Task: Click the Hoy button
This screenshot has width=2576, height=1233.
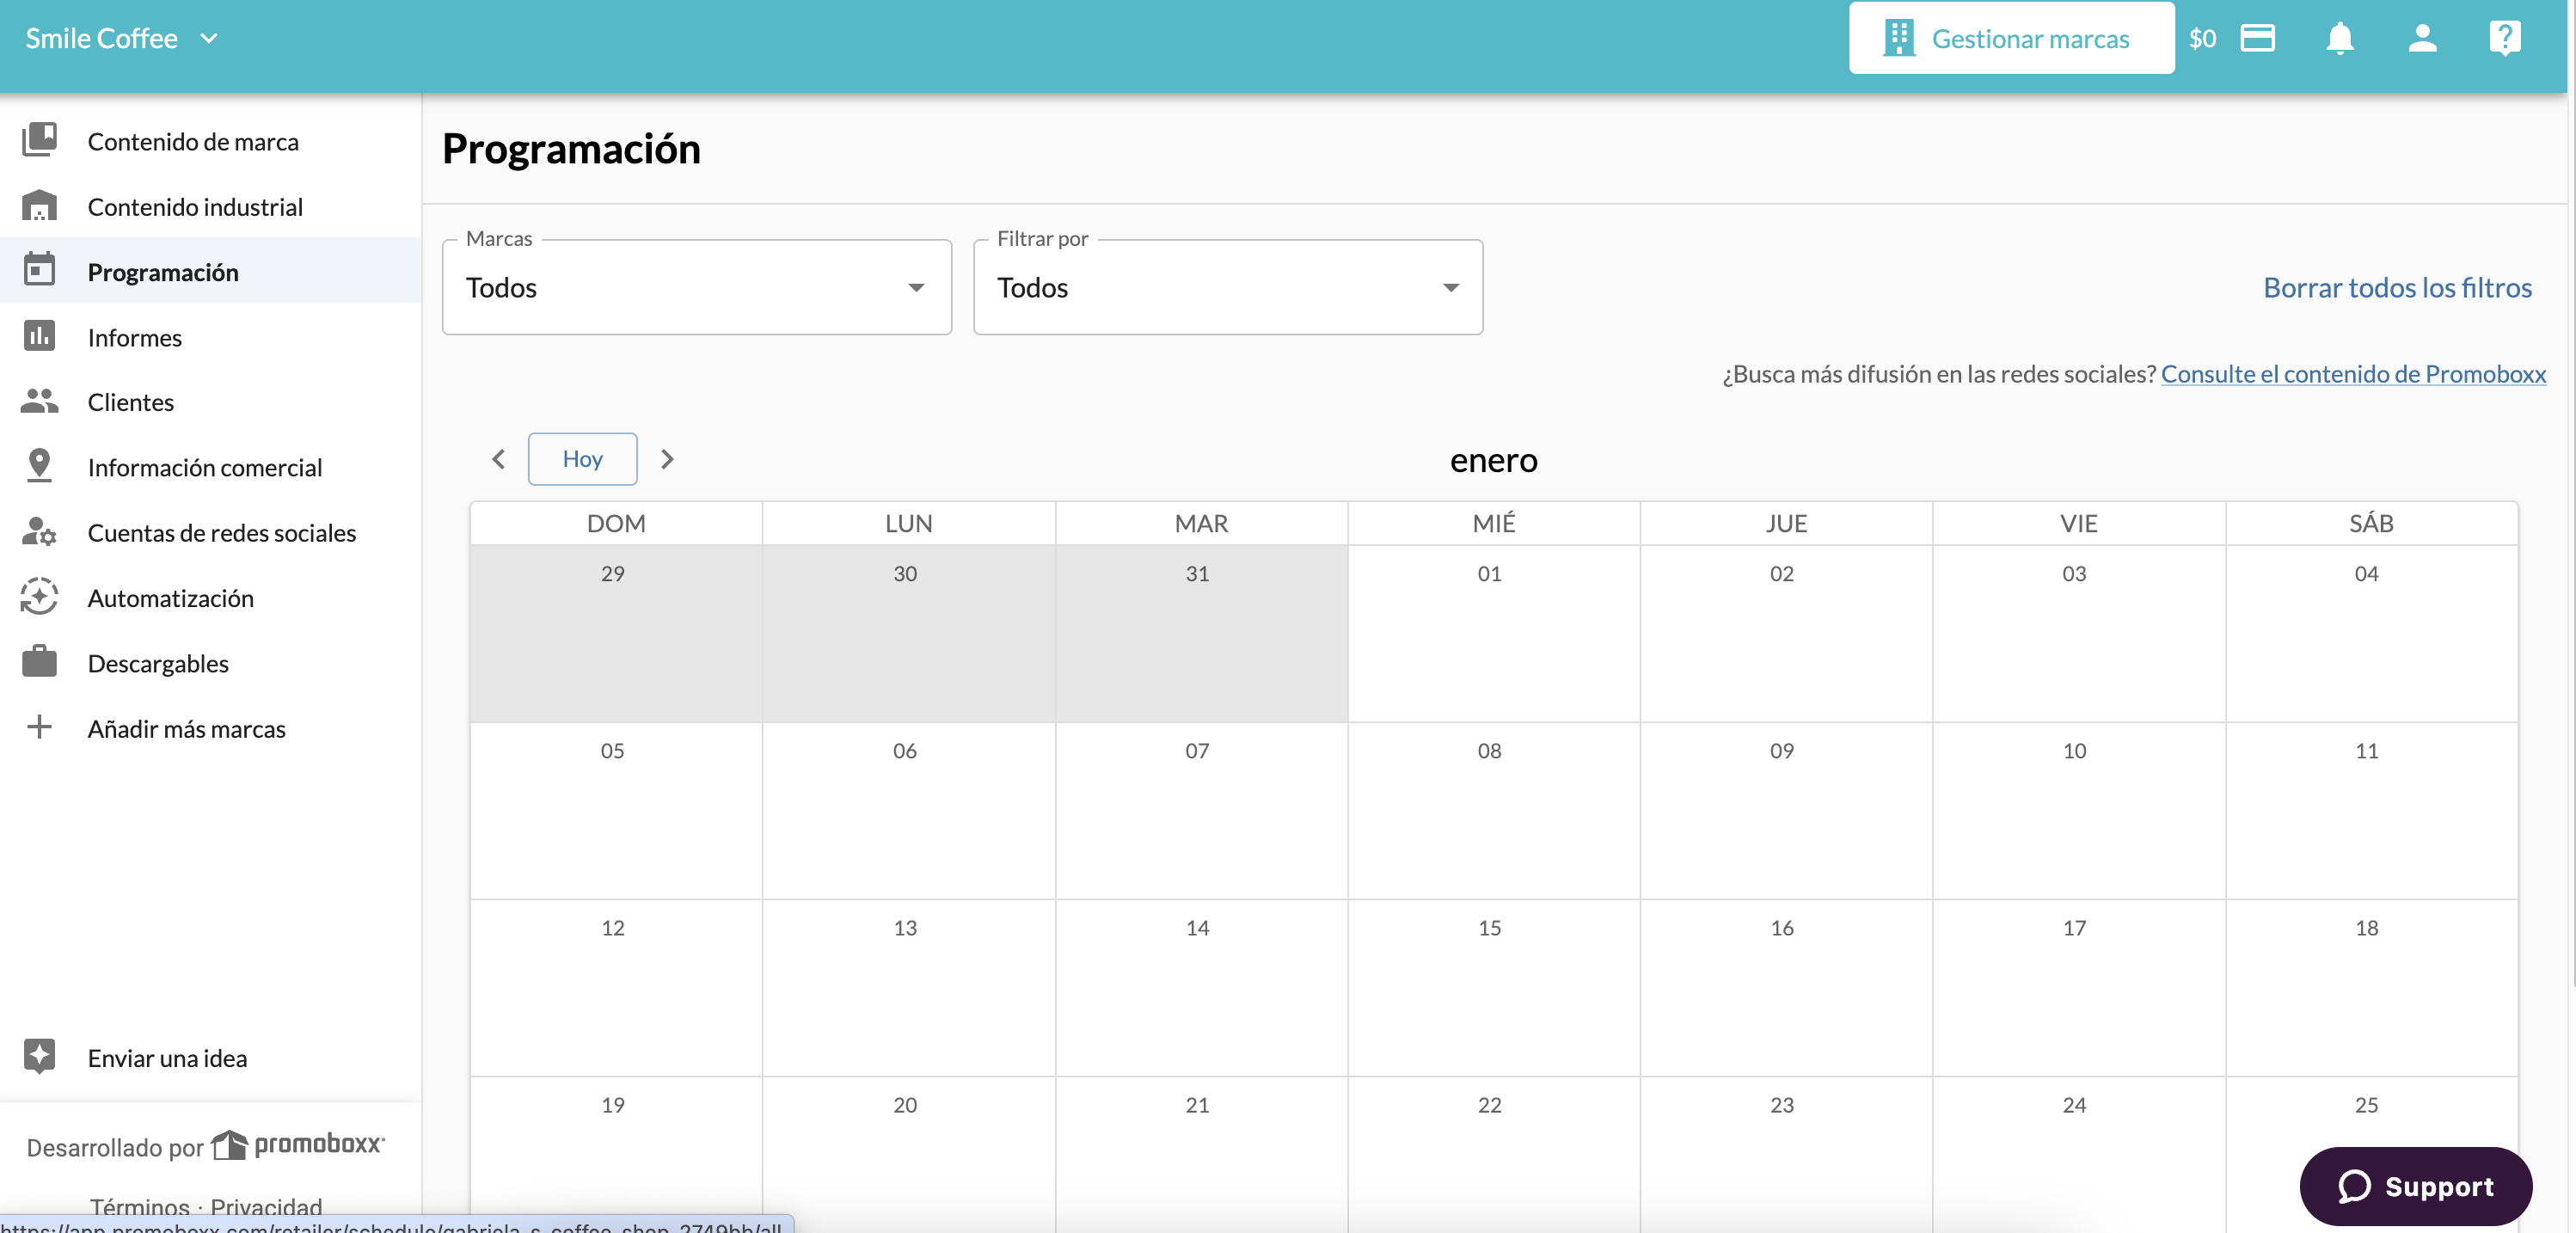Action: pos(583,459)
